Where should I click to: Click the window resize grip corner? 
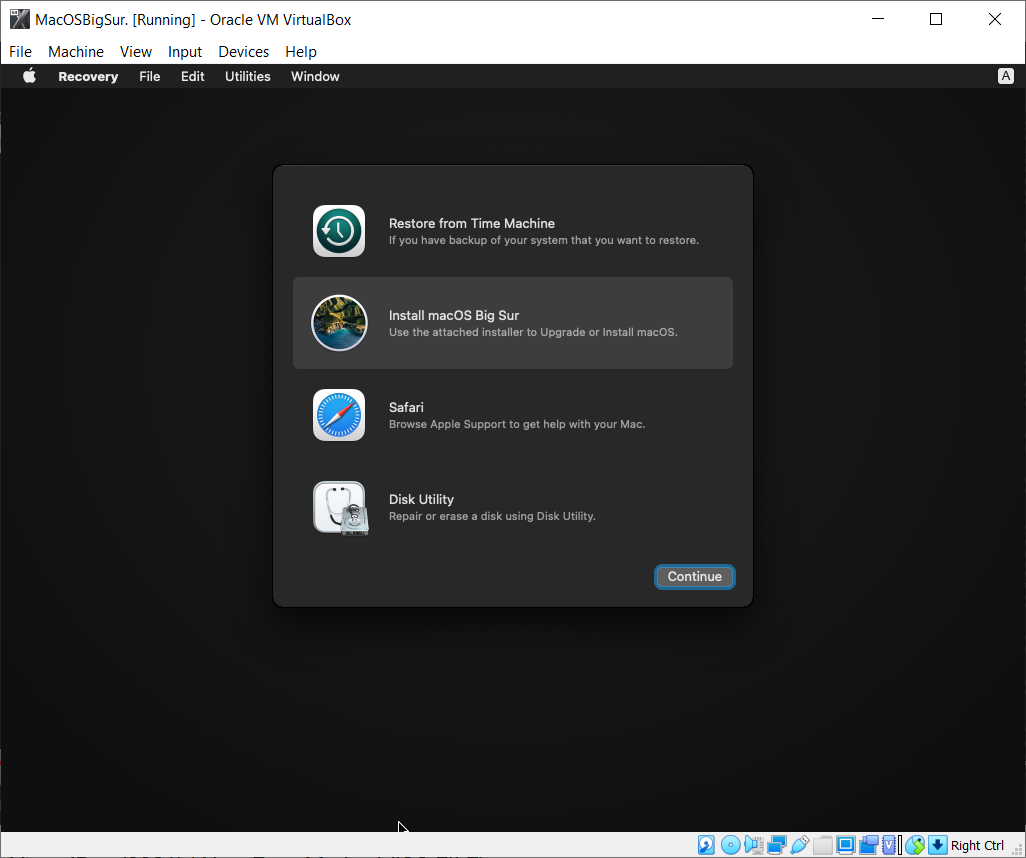point(1018,850)
